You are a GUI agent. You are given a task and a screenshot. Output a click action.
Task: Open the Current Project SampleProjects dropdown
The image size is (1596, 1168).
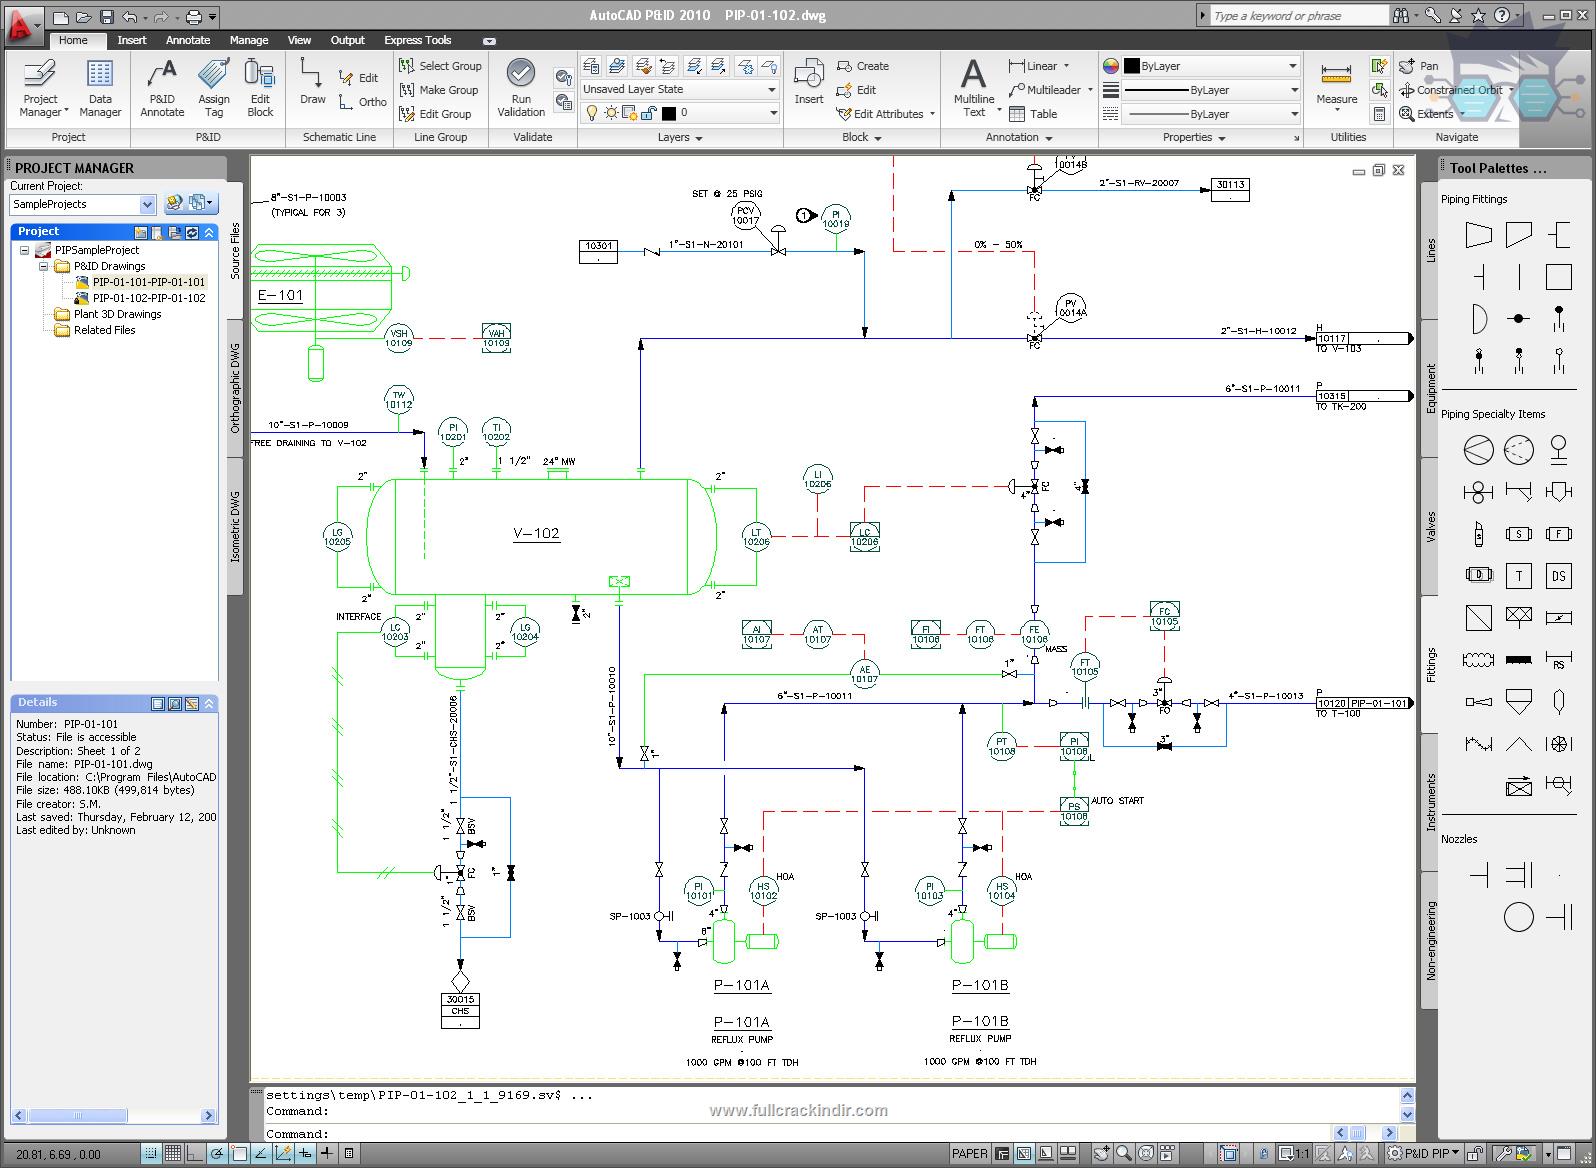click(83, 204)
